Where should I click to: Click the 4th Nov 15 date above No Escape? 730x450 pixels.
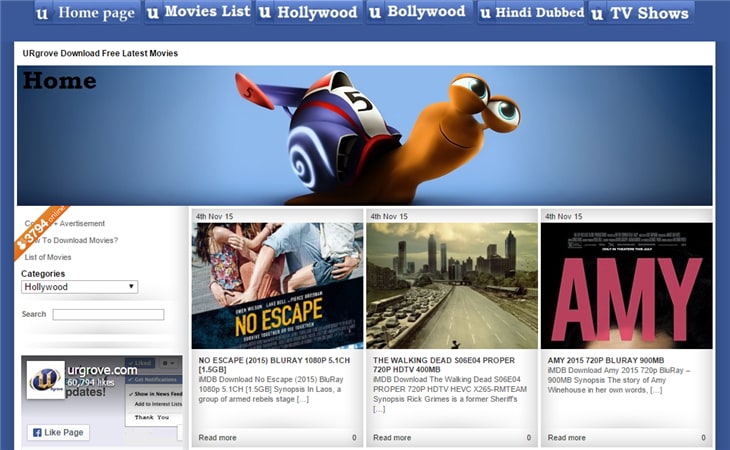(215, 216)
